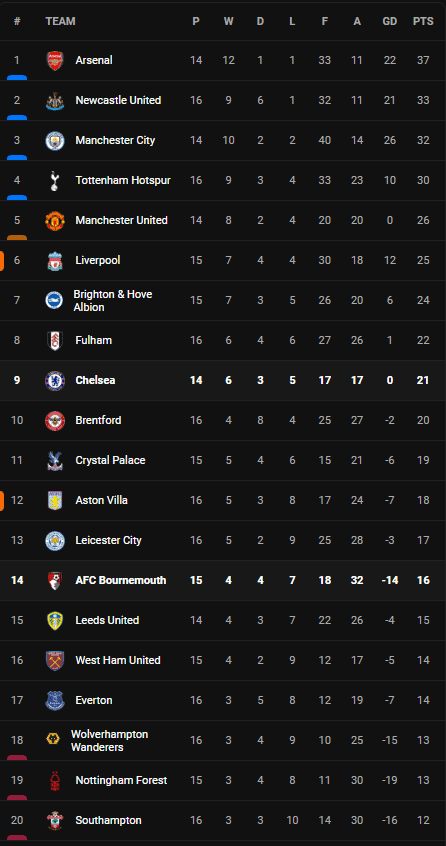
Task: Click the Wolverhampton Wanderers wolf logo
Action: click(53, 740)
